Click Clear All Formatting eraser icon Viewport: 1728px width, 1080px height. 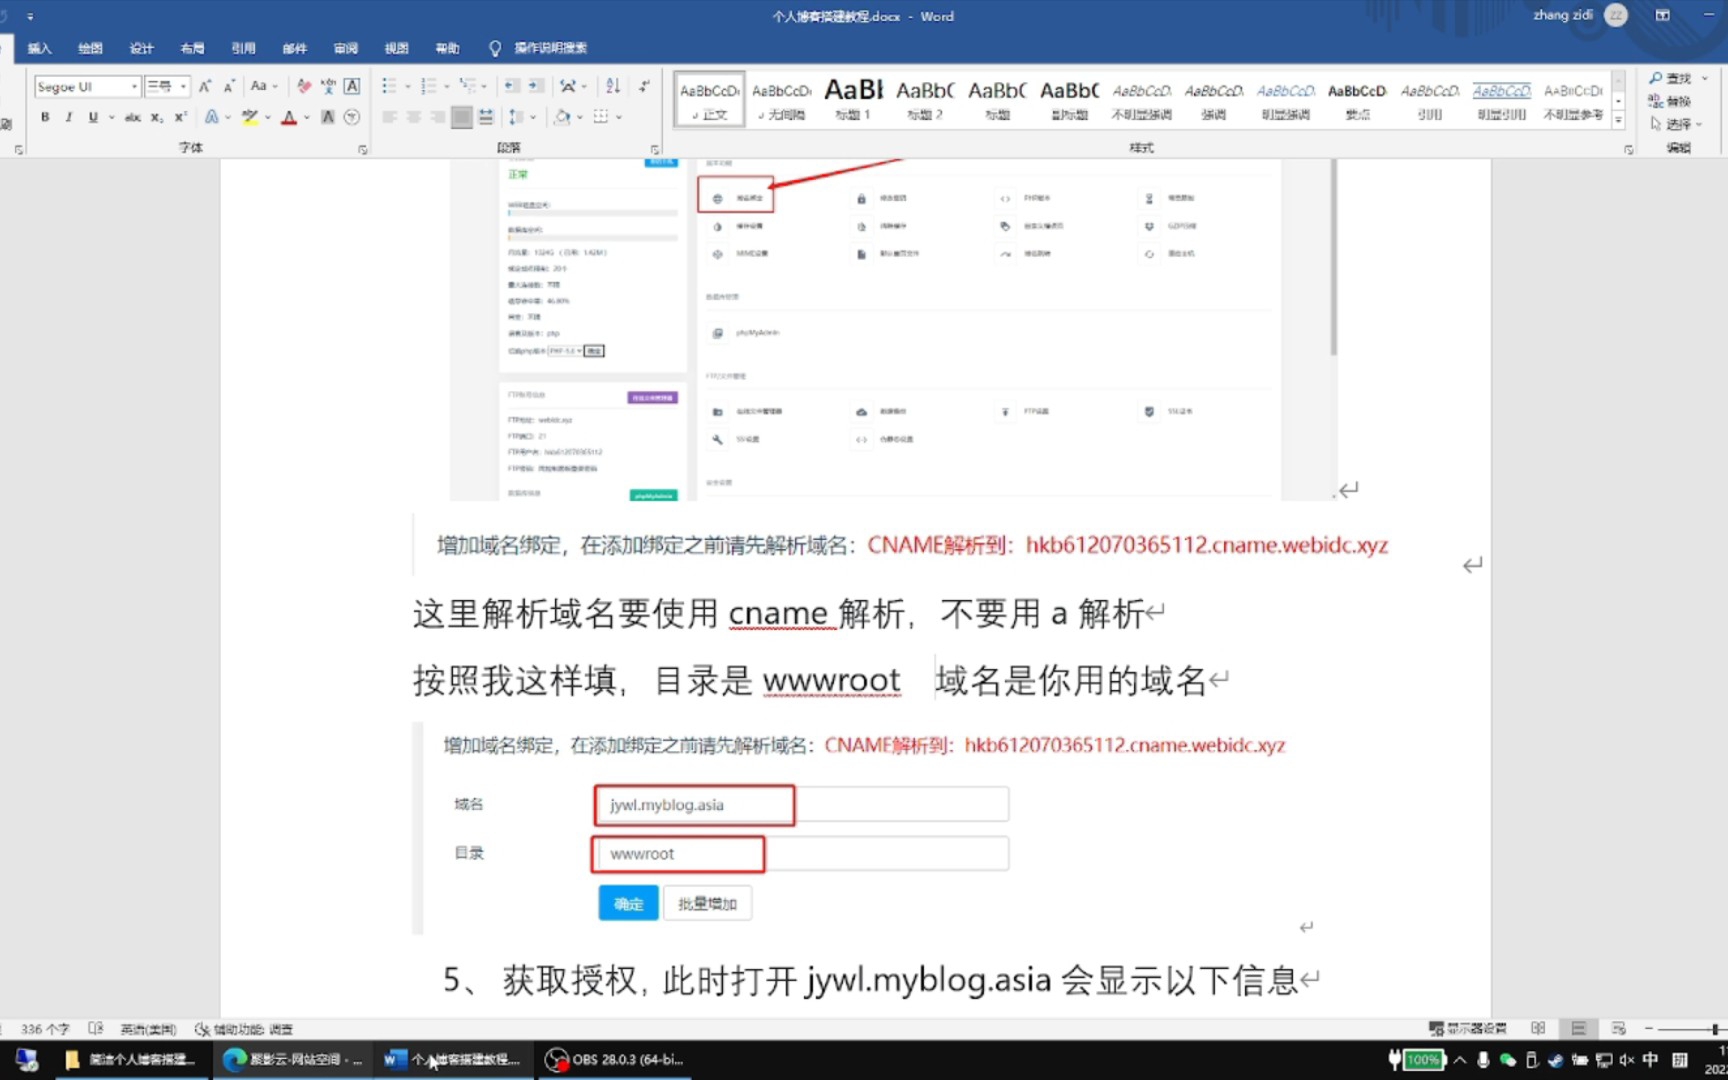304,86
